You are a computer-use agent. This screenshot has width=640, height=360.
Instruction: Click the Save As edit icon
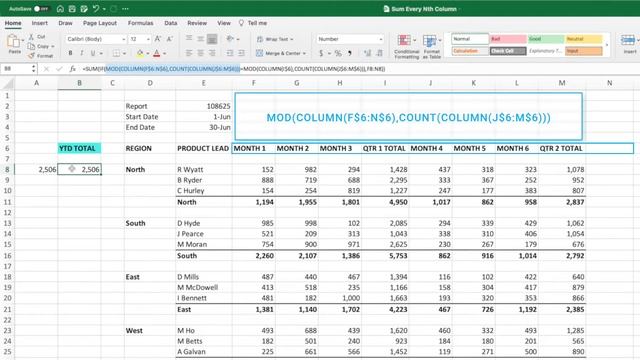click(x=84, y=9)
